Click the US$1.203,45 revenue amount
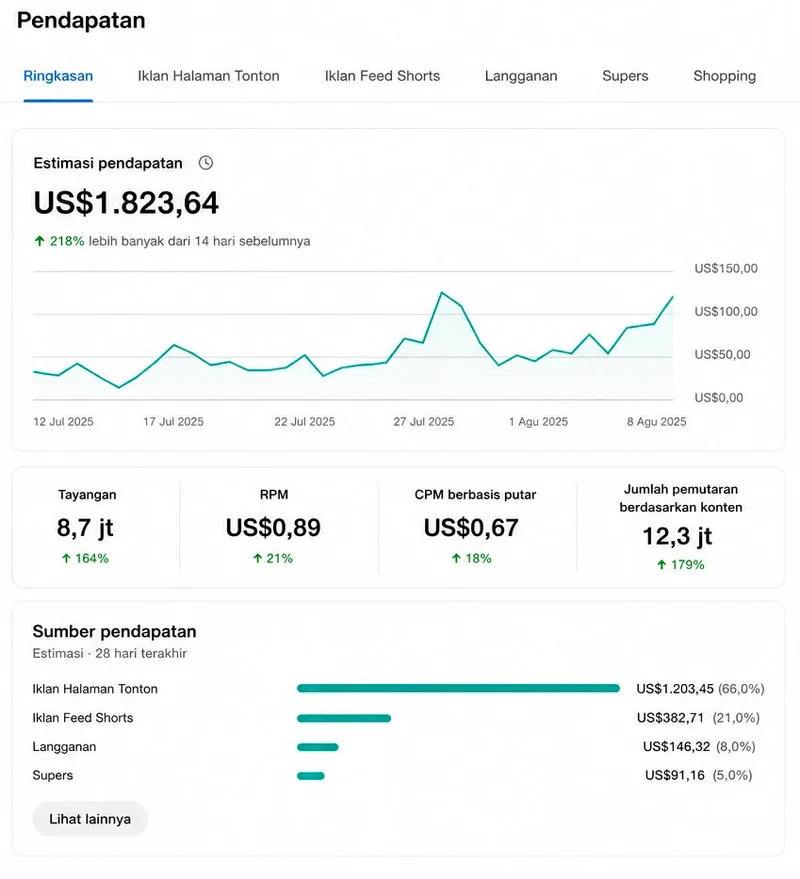Viewport: 800px width, 879px height. 675,689
